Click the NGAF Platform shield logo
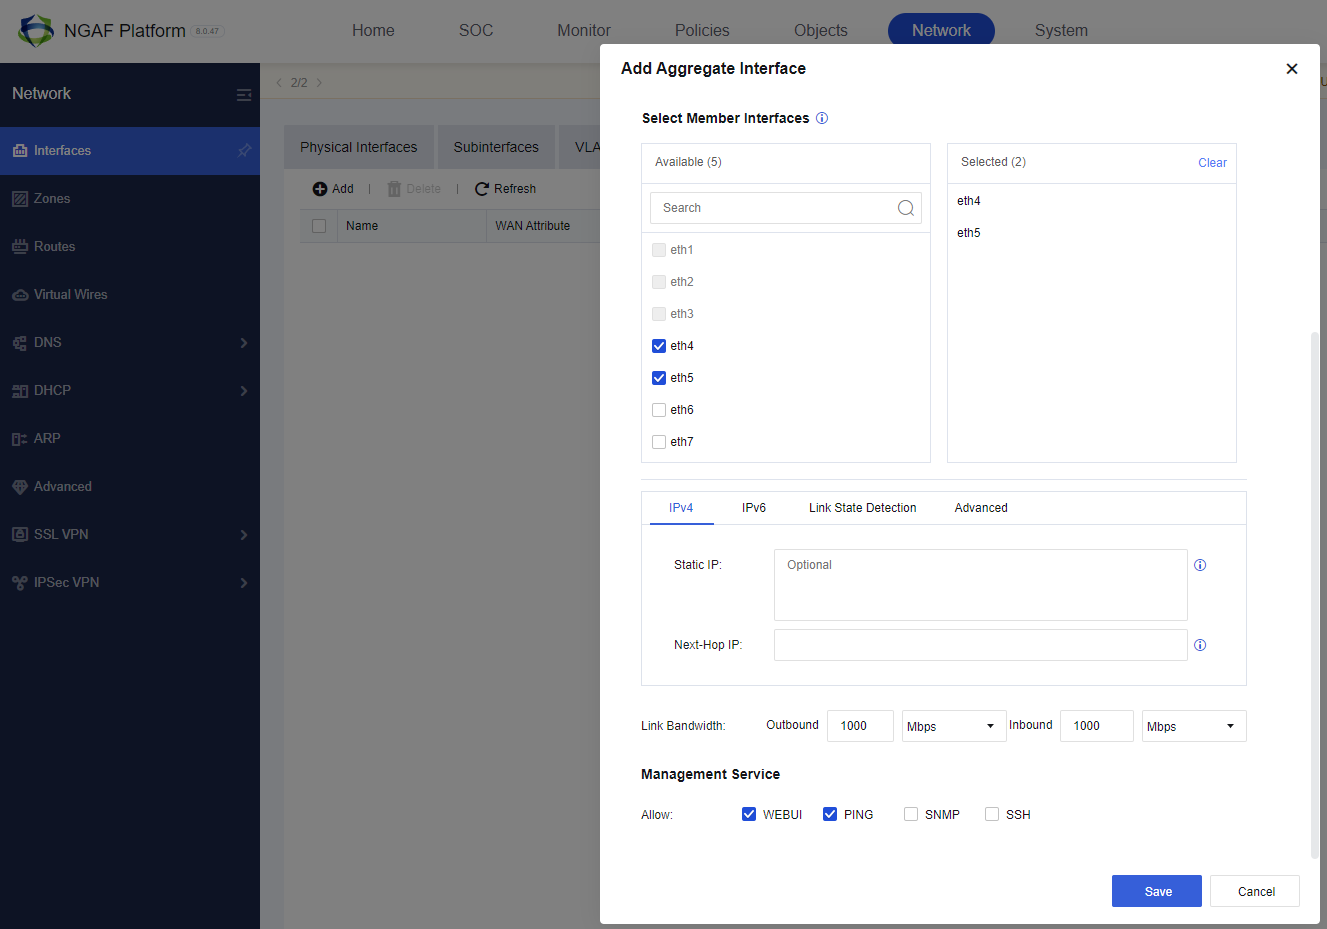 click(x=36, y=30)
